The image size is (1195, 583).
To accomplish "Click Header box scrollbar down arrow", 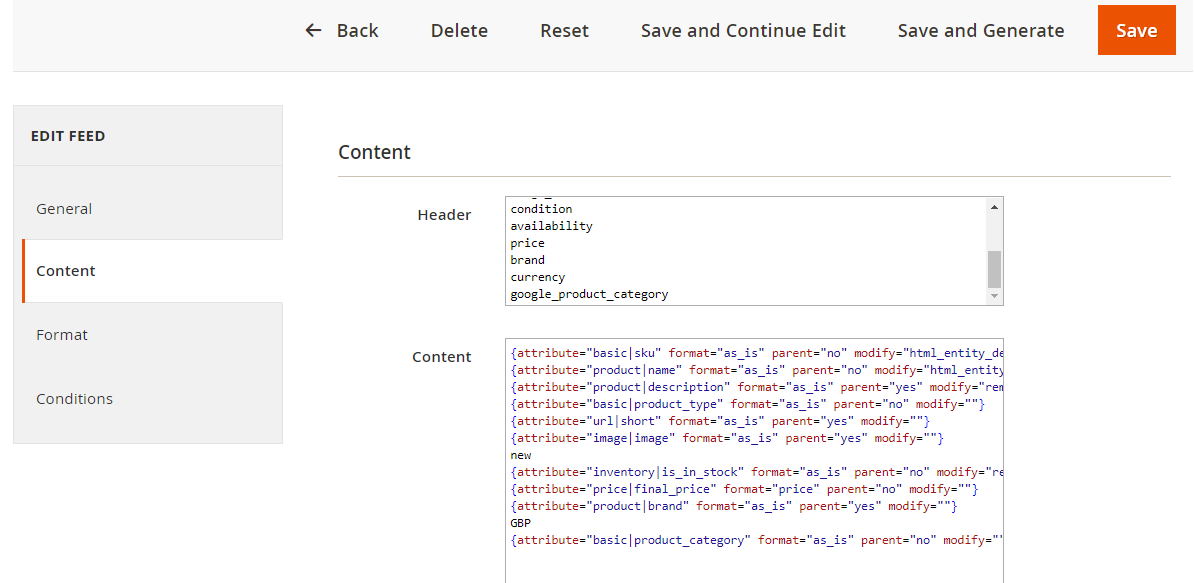I will point(994,296).
